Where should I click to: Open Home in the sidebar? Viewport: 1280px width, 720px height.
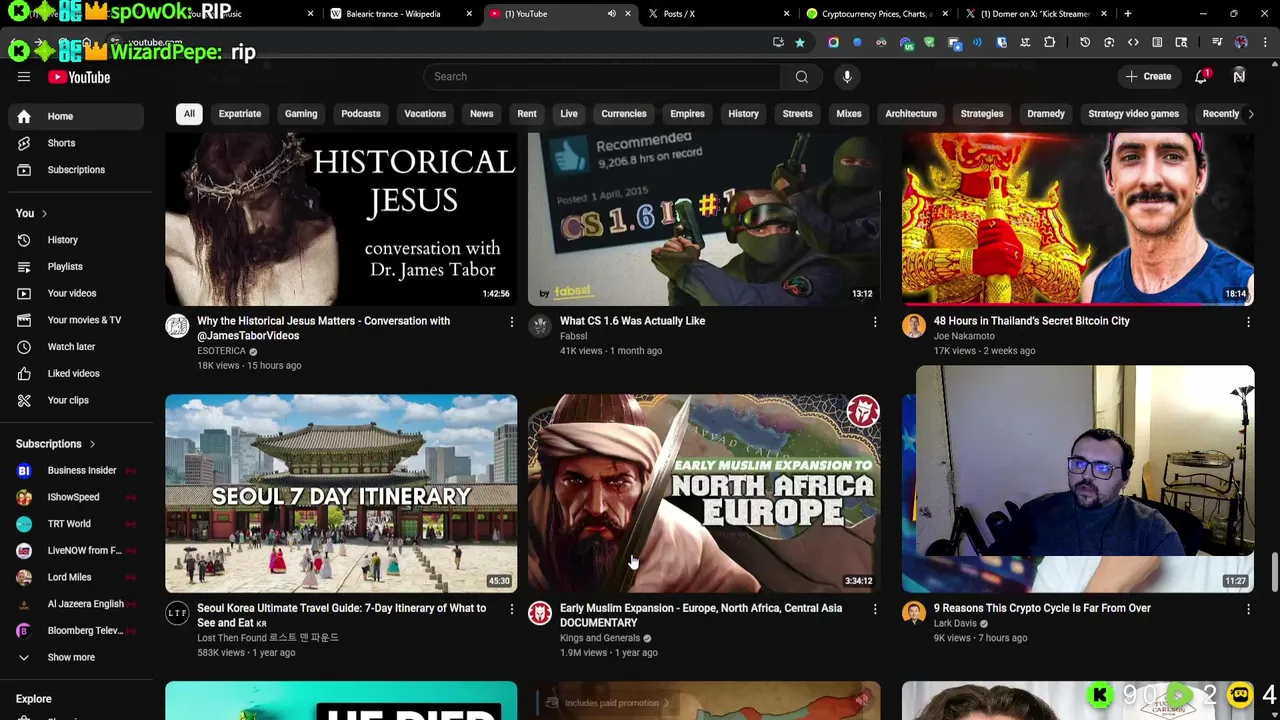coord(76,116)
